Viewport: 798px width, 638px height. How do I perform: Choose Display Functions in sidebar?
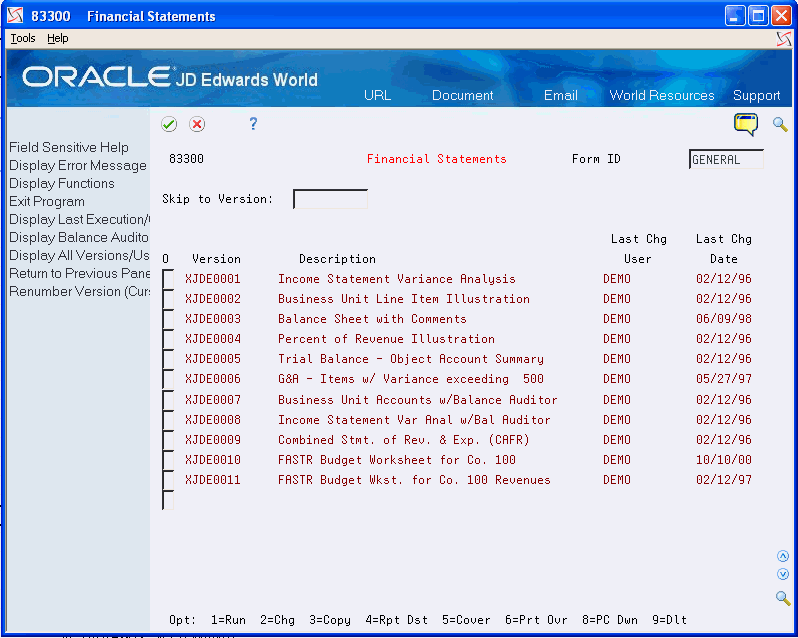coord(62,183)
